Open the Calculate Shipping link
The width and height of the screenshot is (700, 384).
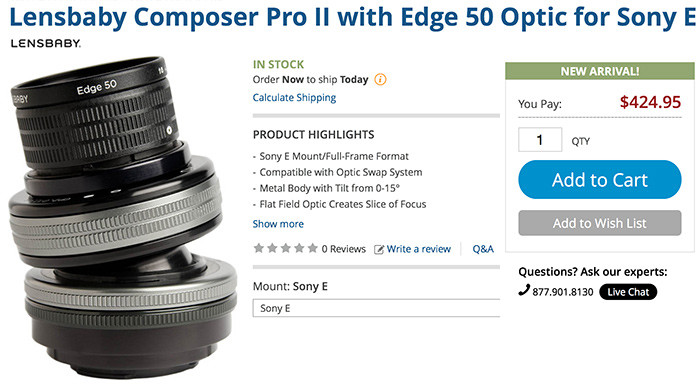[294, 98]
